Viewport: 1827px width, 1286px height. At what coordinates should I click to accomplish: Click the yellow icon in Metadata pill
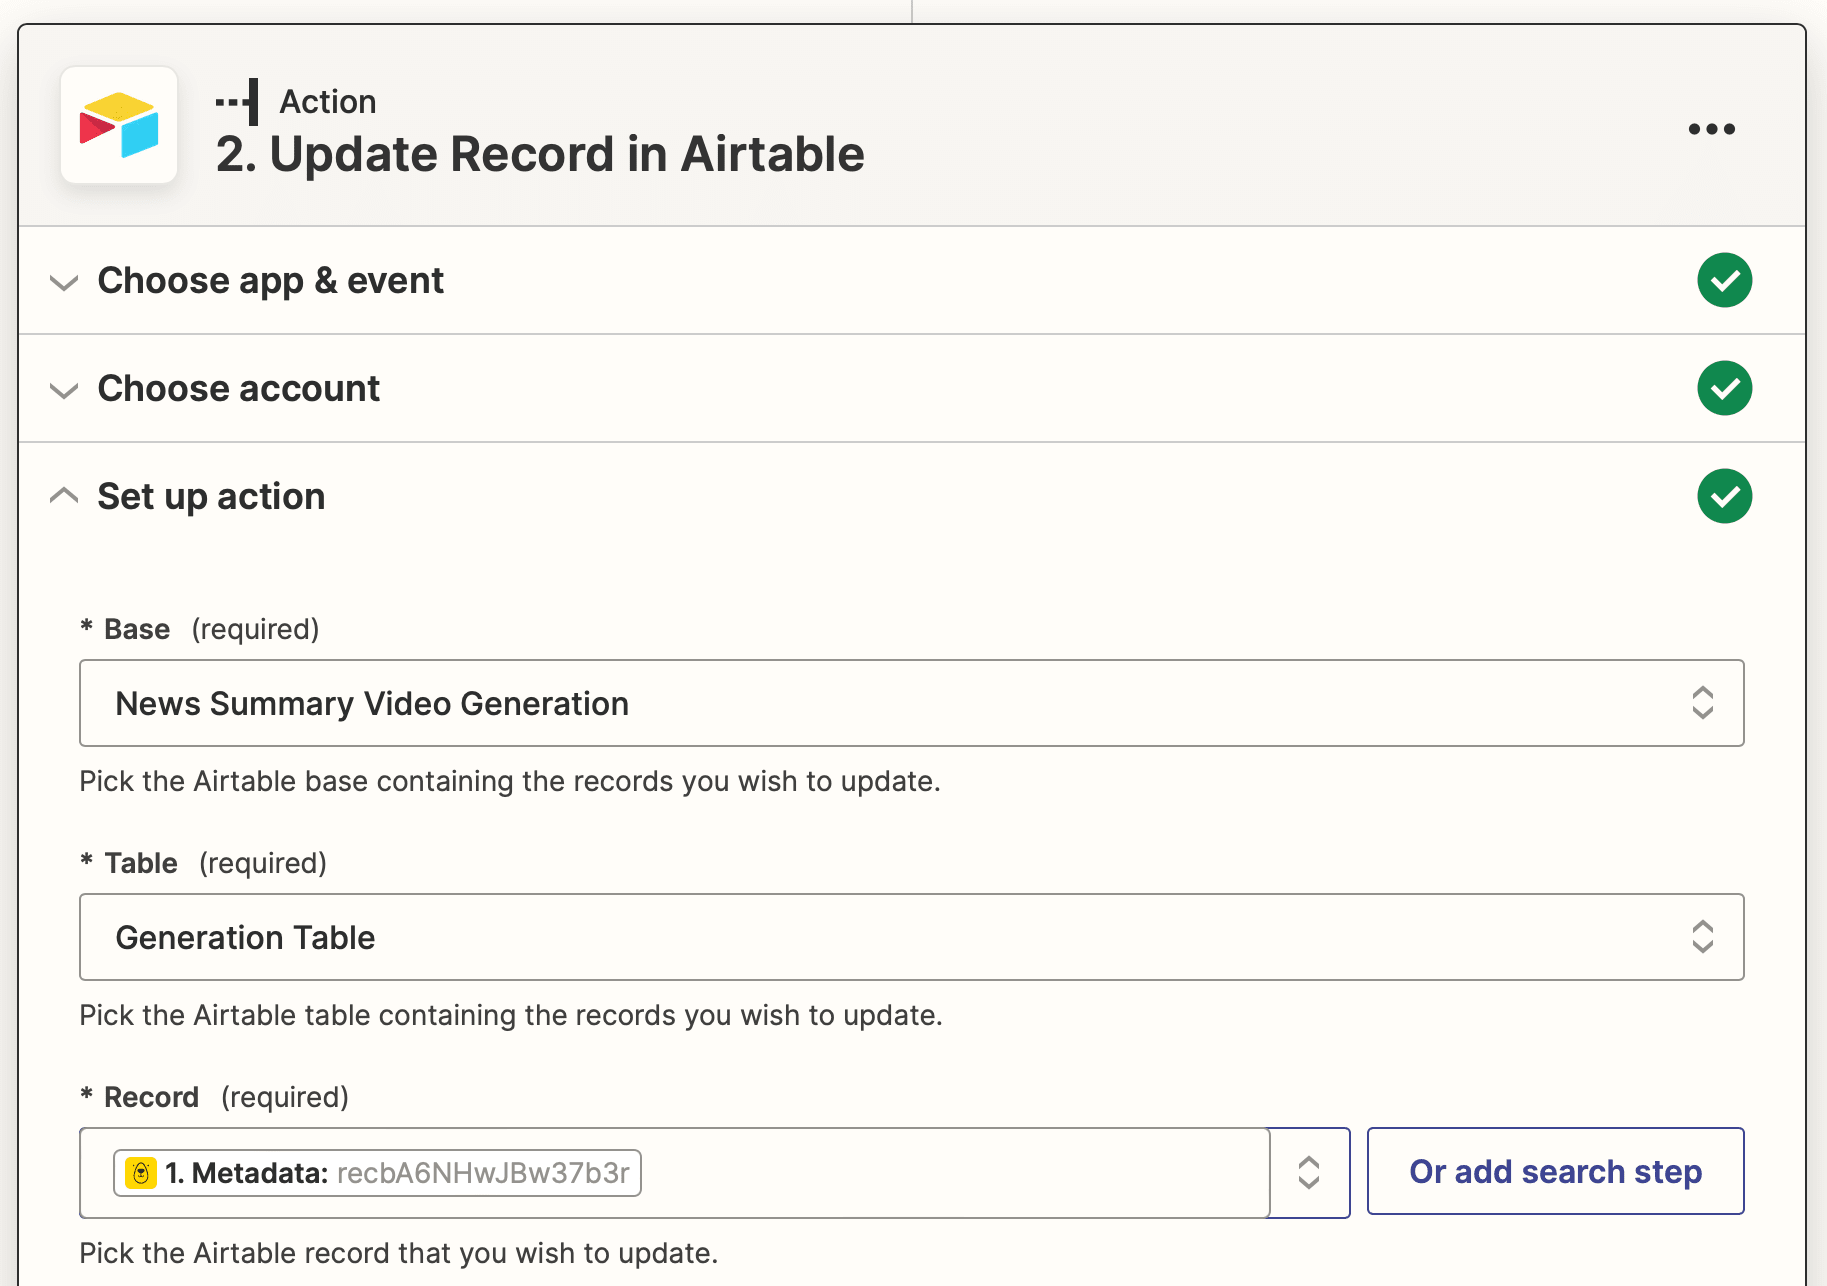click(x=141, y=1173)
